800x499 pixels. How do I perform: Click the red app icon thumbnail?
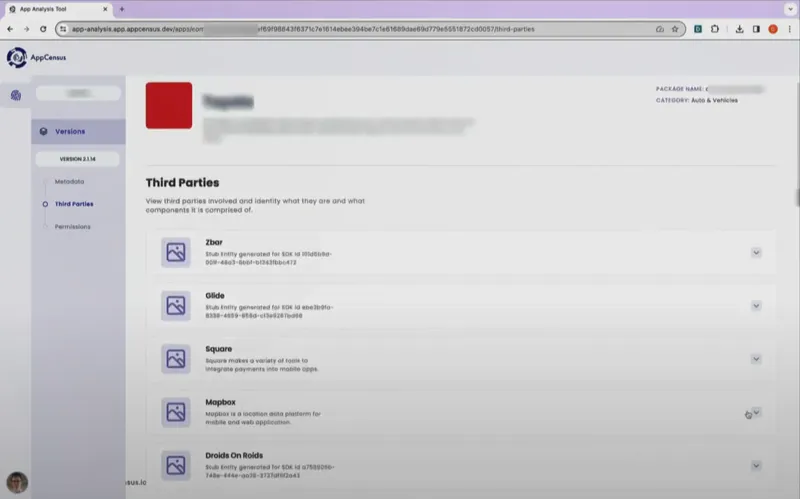(169, 106)
